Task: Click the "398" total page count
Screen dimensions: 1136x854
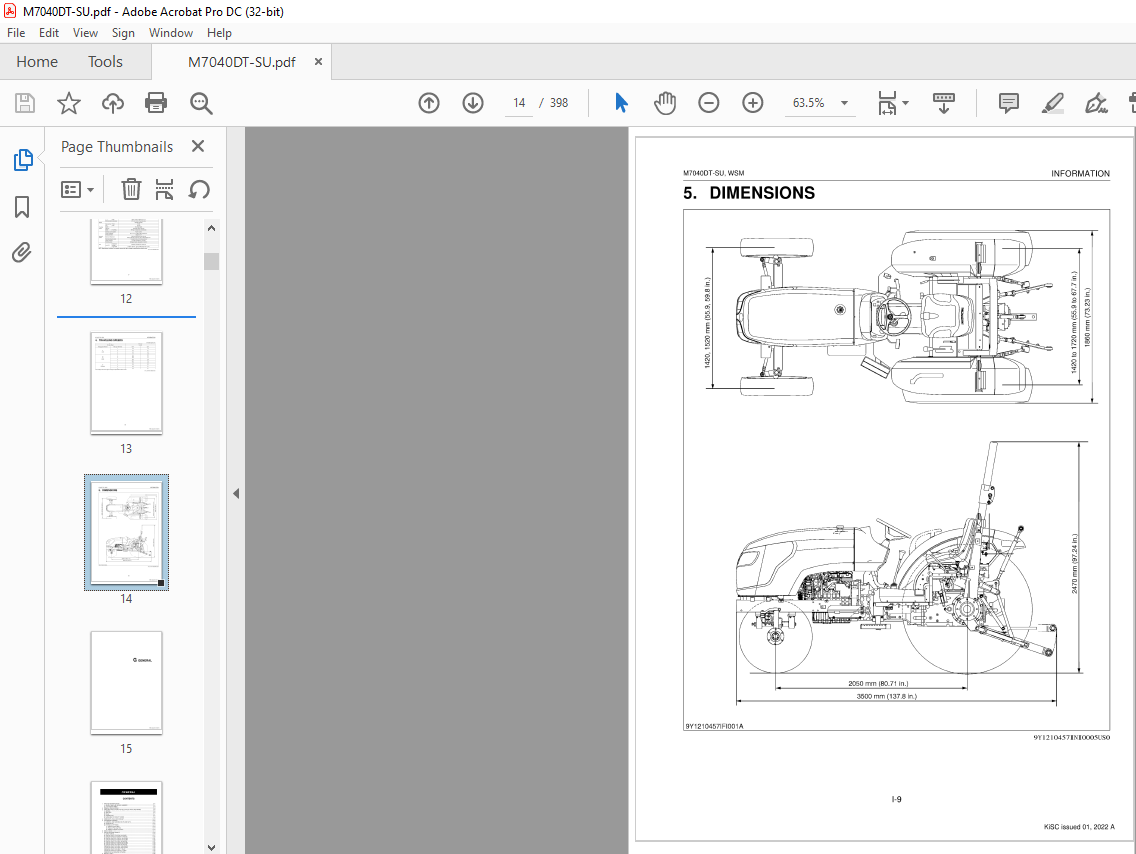Action: [559, 103]
